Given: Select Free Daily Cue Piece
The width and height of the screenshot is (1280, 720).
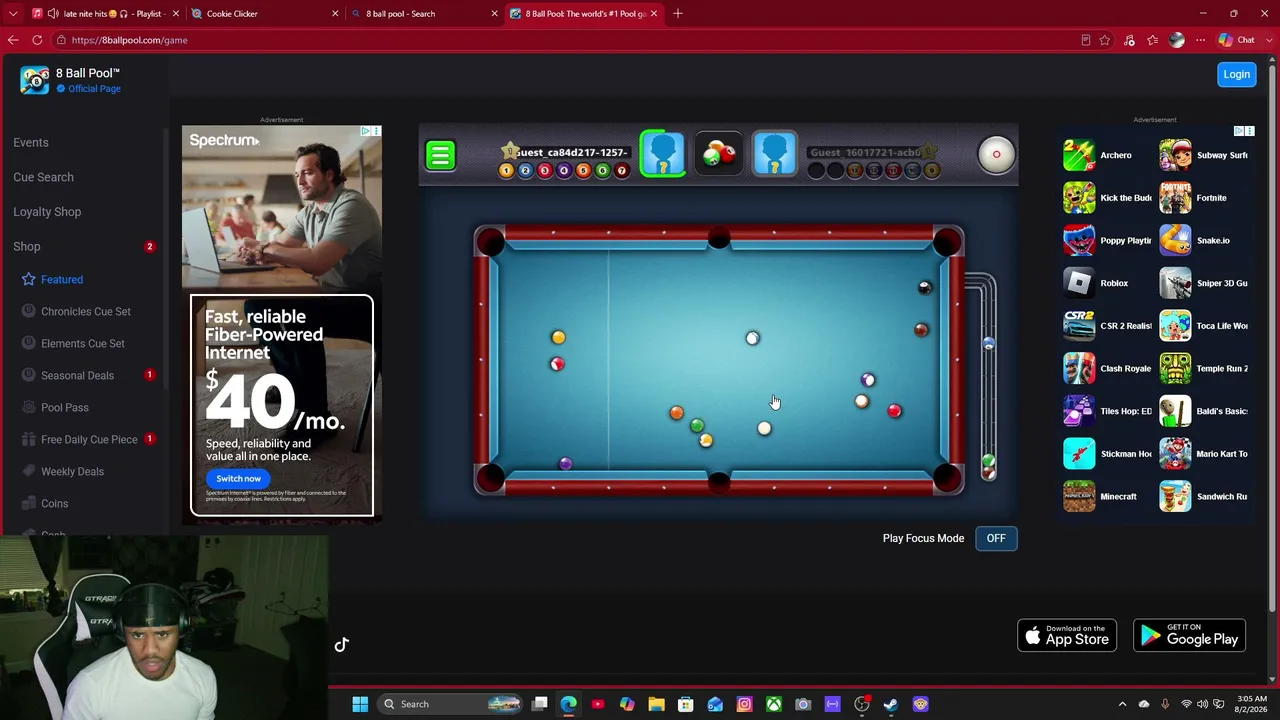Looking at the screenshot, I should point(89,439).
